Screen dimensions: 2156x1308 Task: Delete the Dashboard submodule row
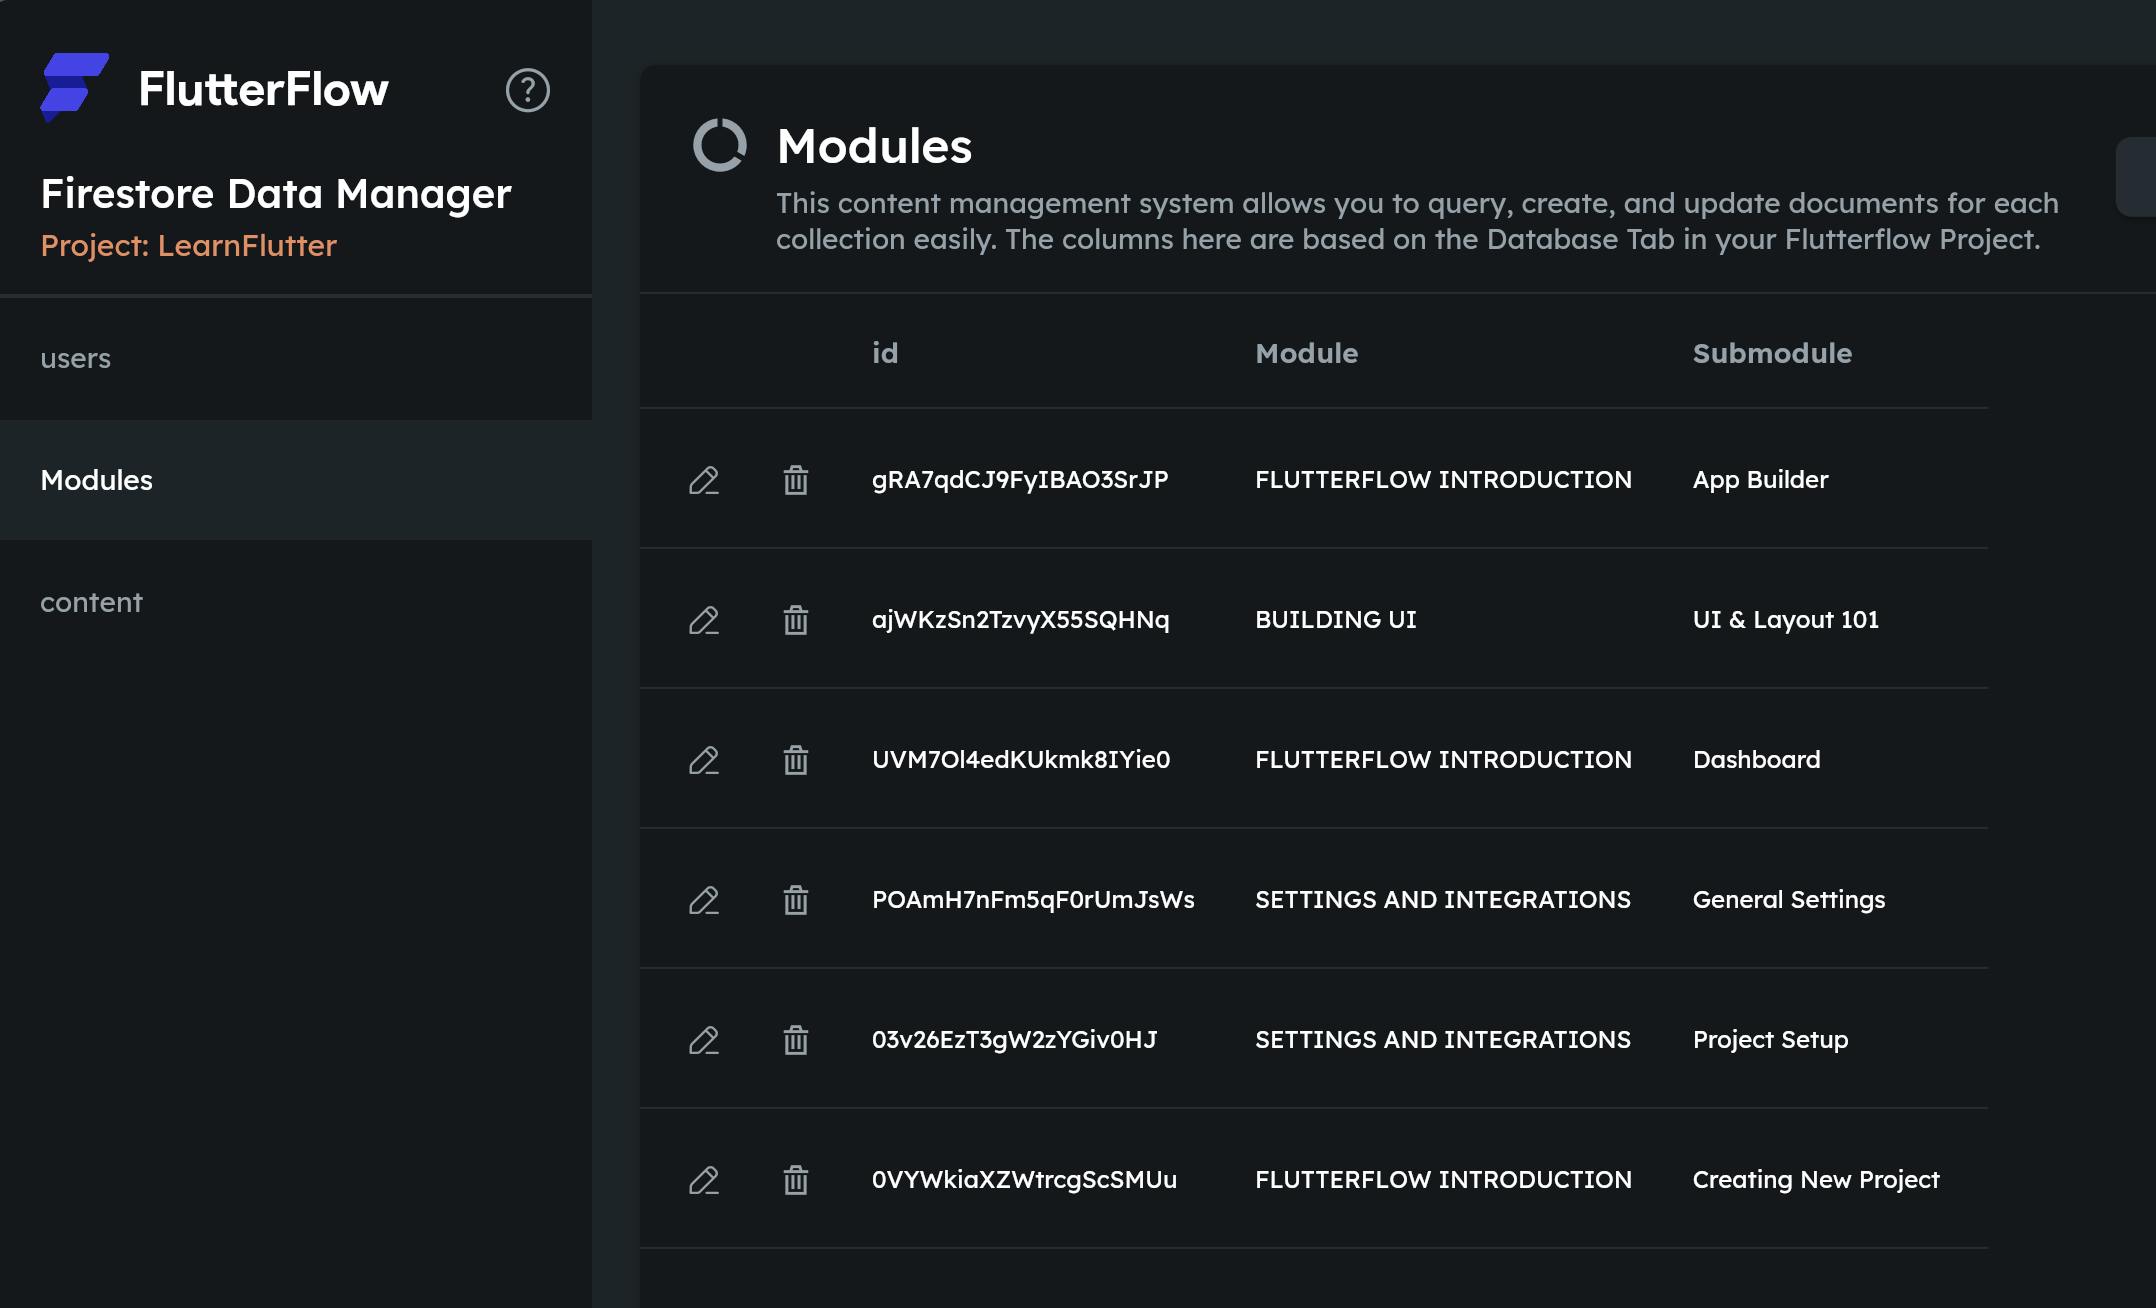coord(795,760)
